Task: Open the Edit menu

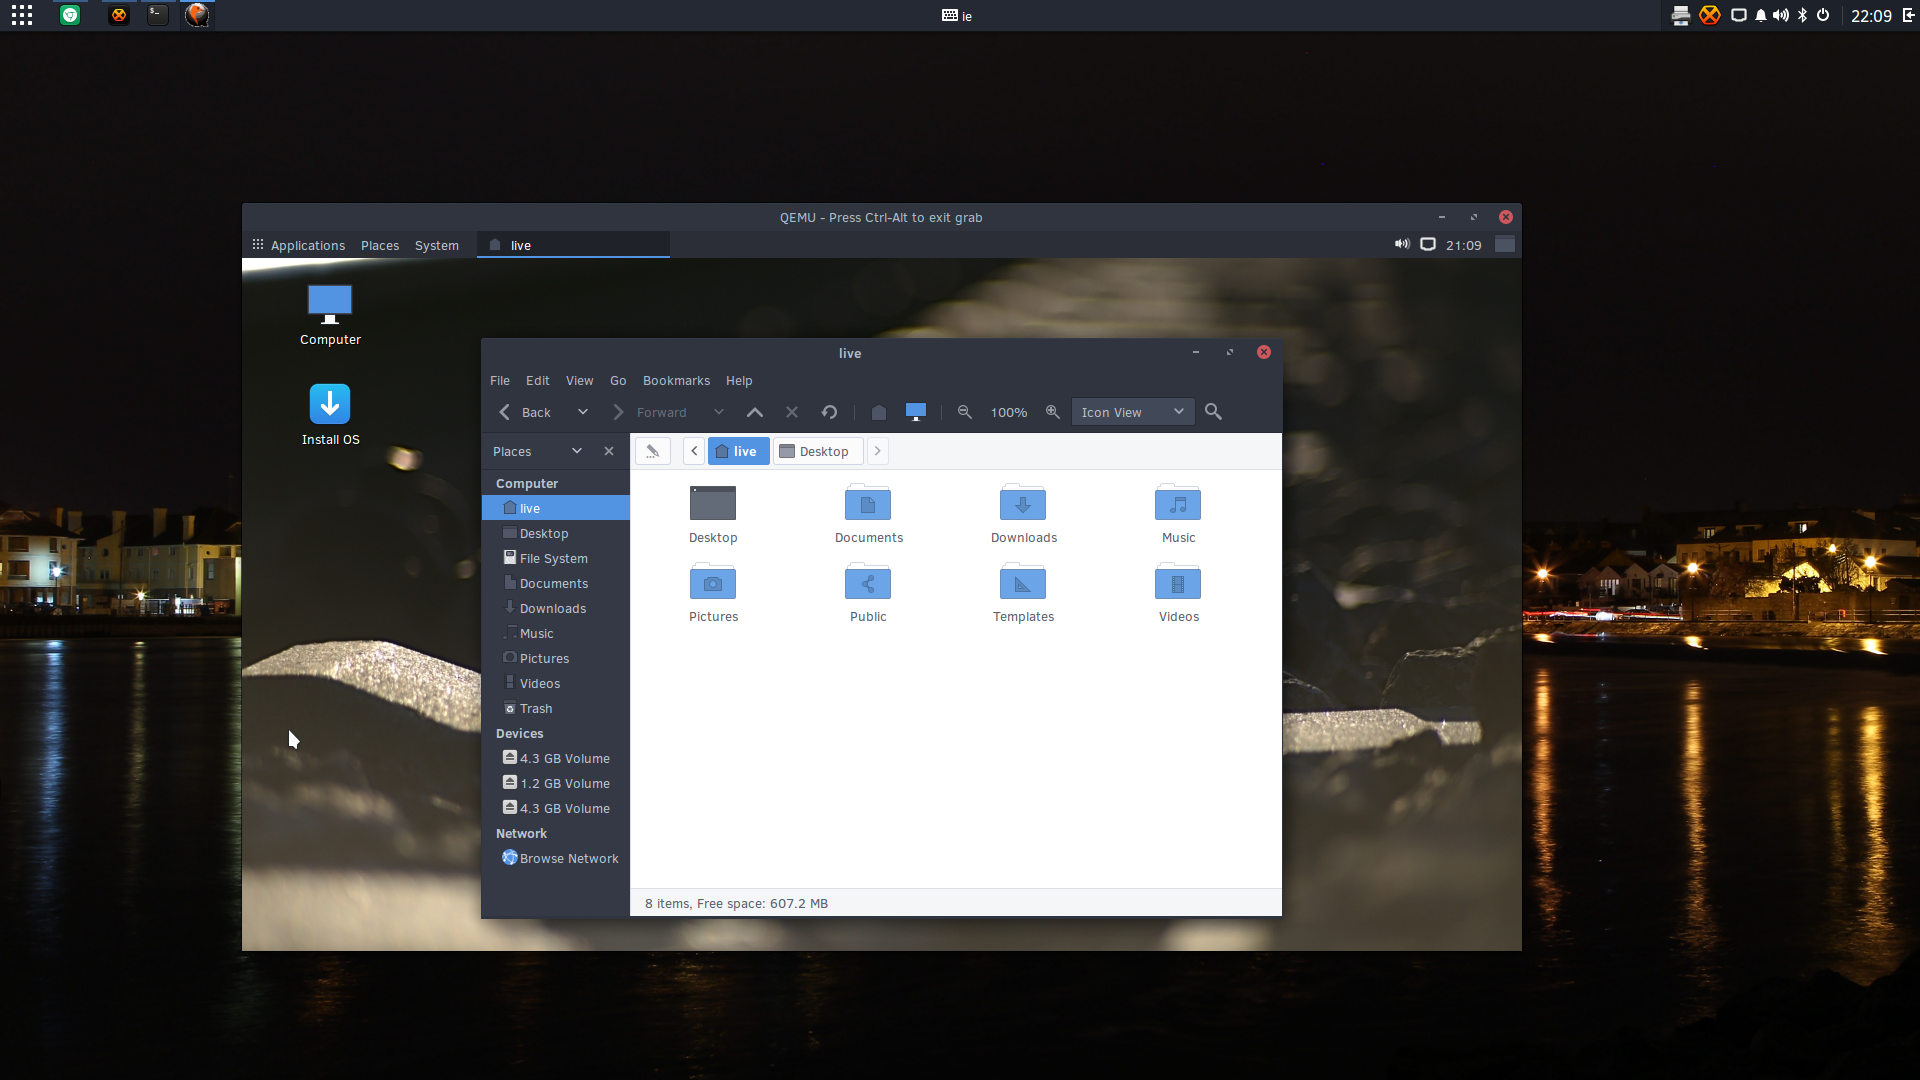Action: coord(538,381)
